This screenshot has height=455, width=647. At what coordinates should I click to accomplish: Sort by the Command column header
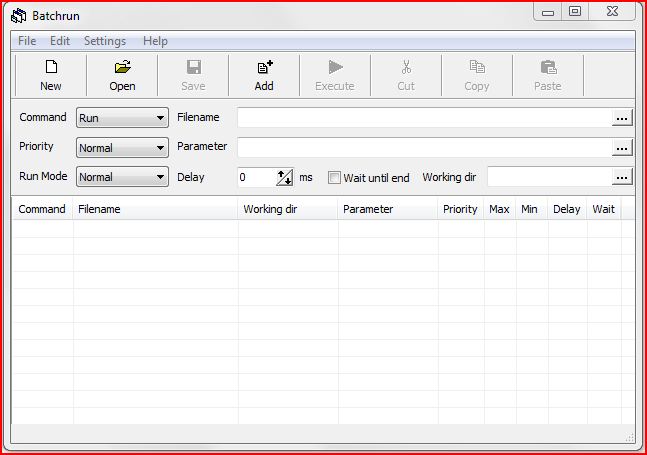(43, 209)
